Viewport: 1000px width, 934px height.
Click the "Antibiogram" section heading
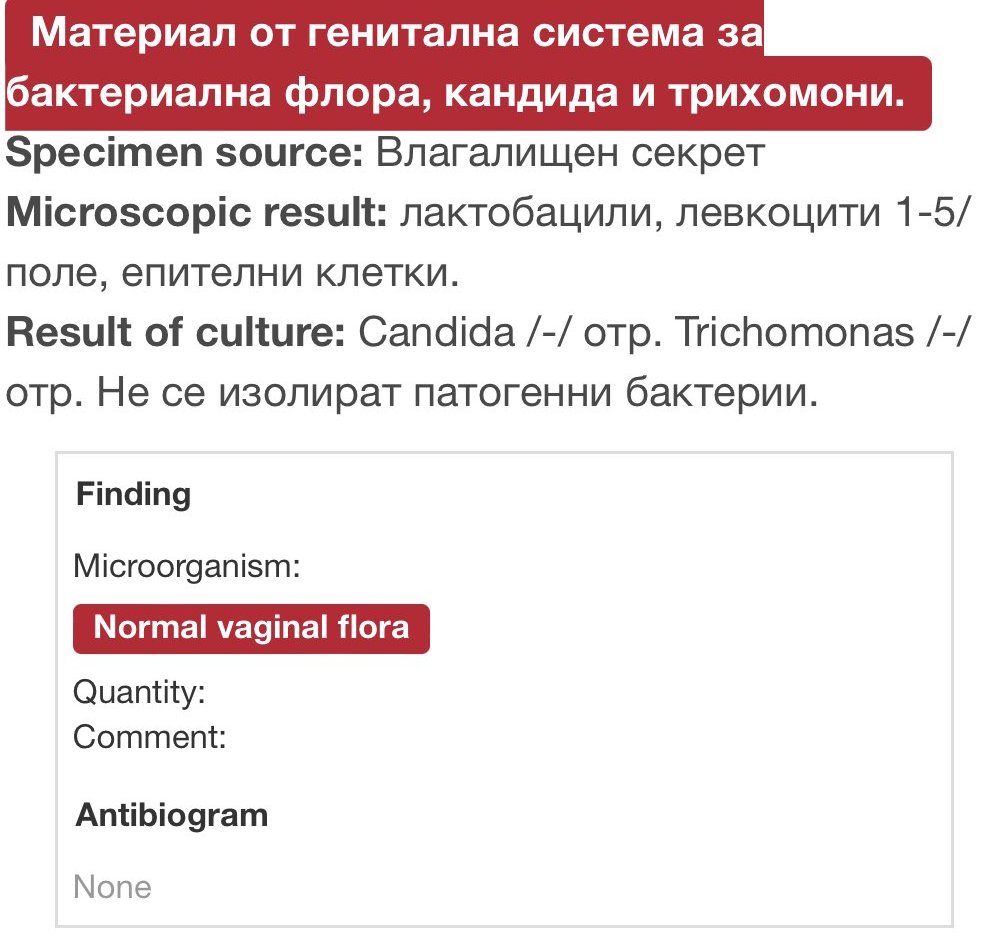pyautogui.click(x=172, y=815)
